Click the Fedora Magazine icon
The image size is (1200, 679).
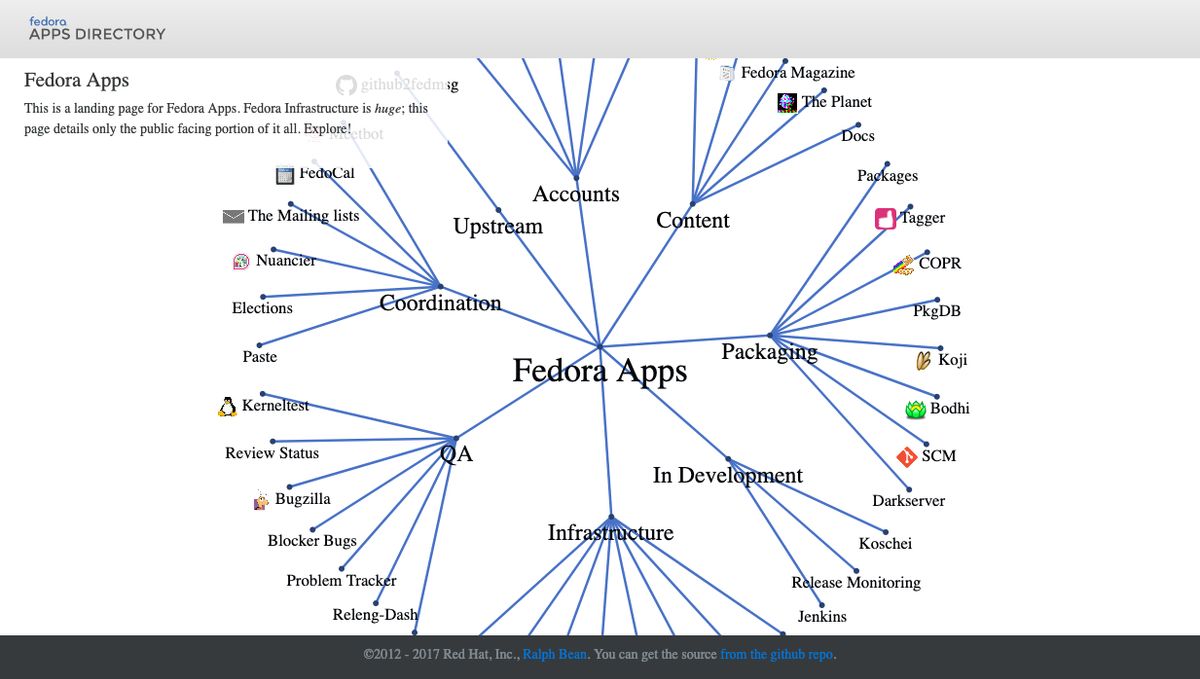click(x=726, y=71)
